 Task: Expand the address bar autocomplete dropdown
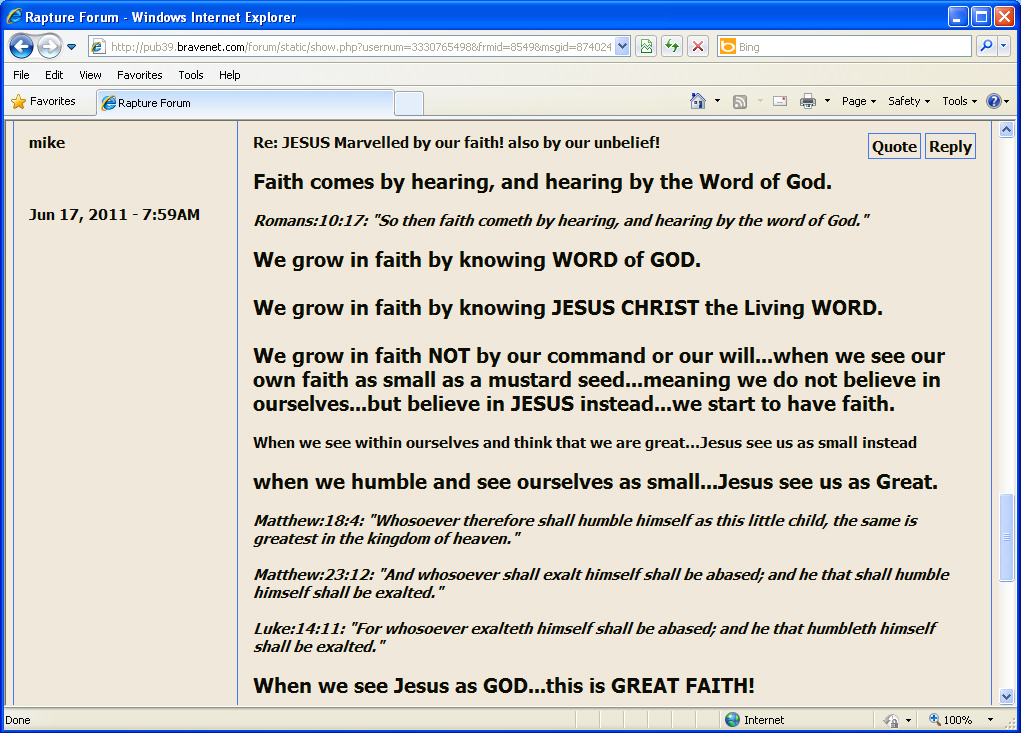622,47
